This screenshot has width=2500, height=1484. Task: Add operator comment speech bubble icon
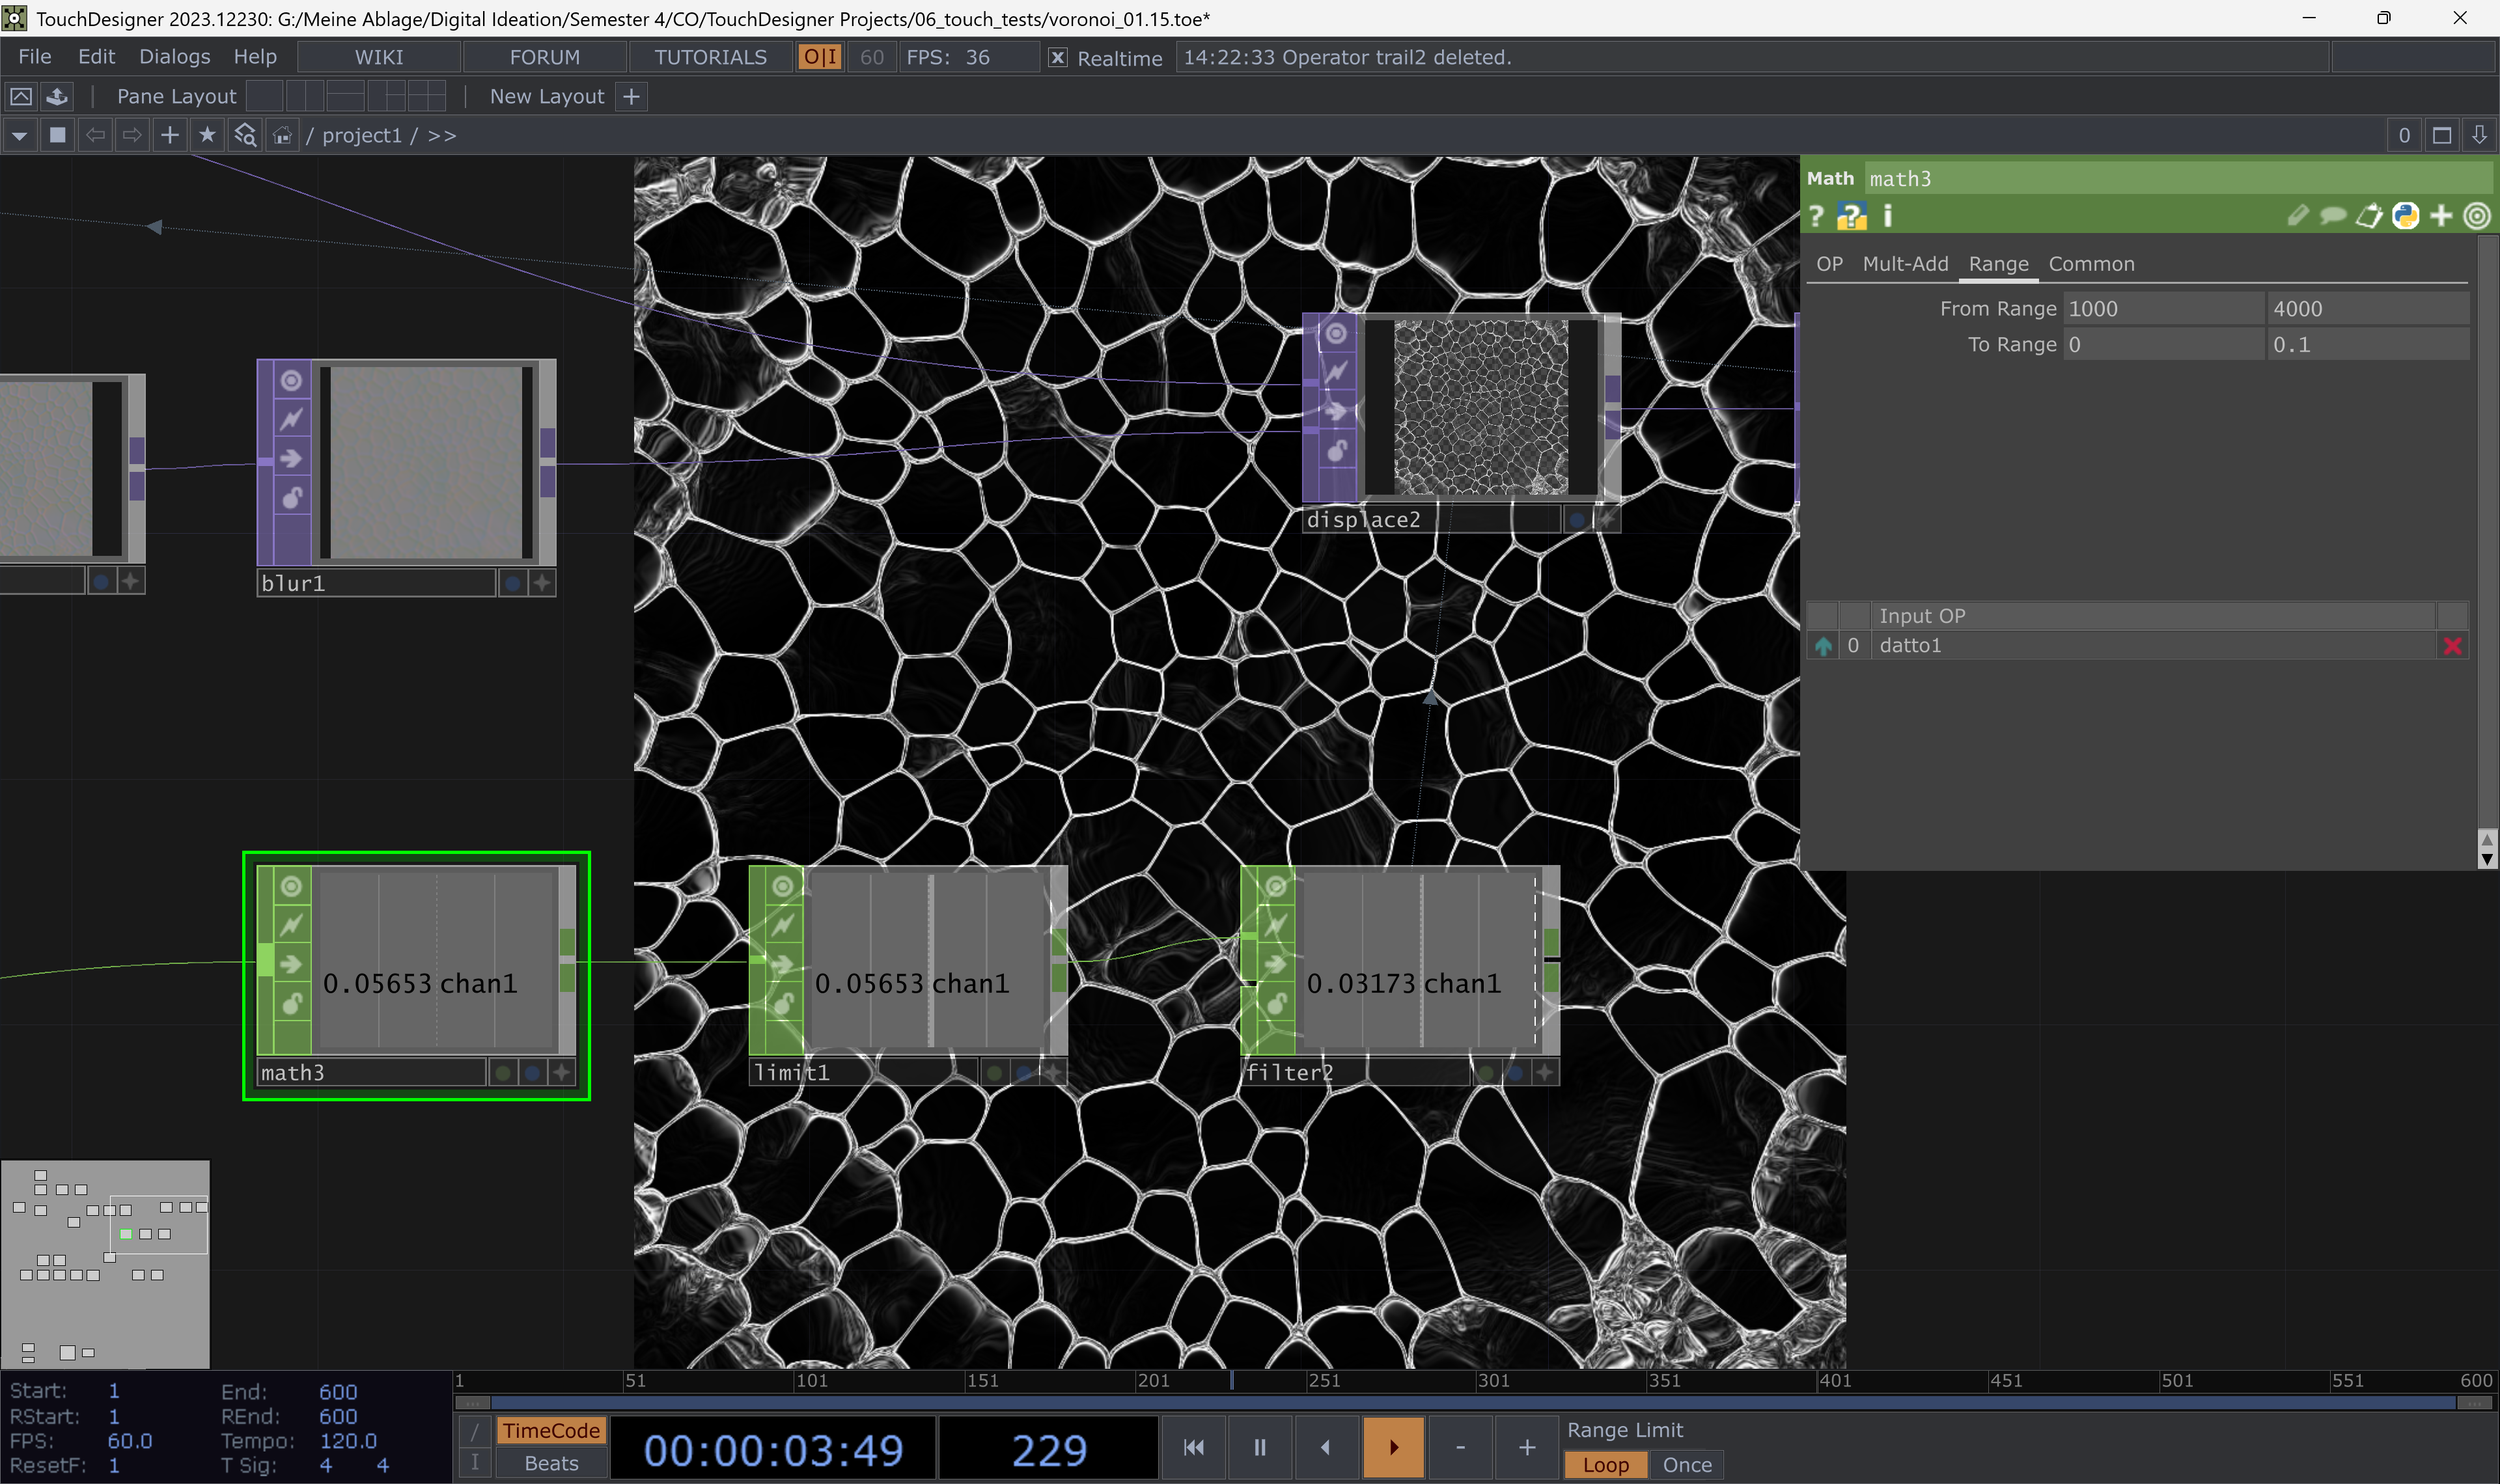tap(2333, 216)
